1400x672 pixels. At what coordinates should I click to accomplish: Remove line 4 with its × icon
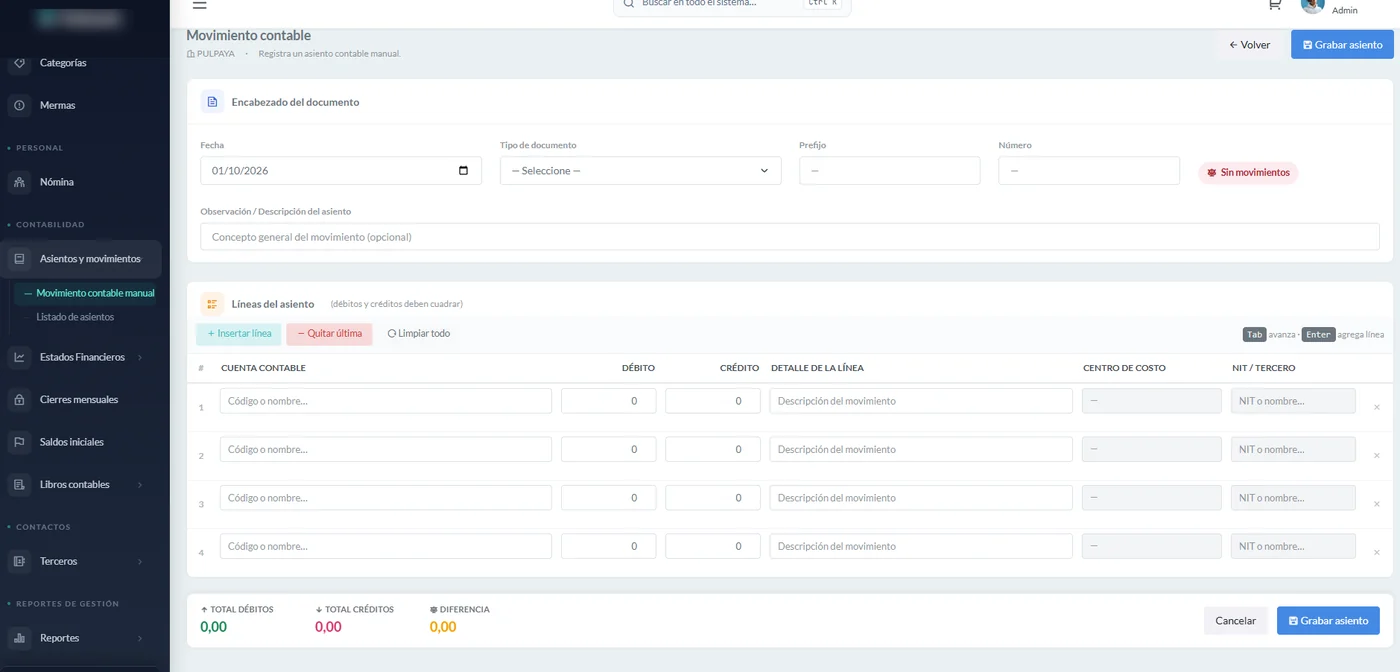[1377, 552]
